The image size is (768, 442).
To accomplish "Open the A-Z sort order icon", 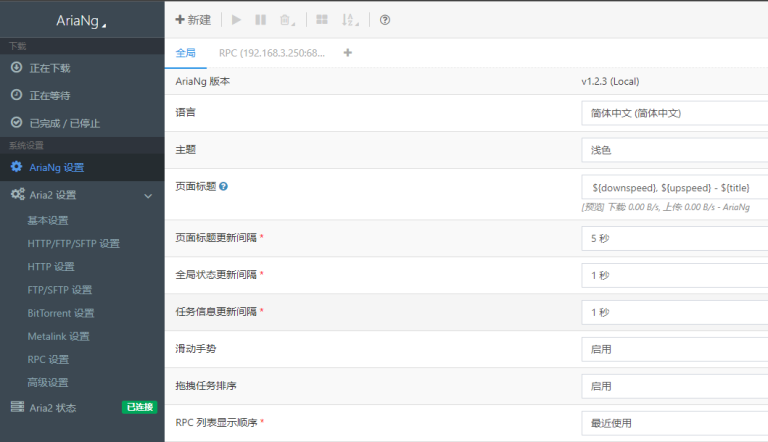I will click(350, 20).
